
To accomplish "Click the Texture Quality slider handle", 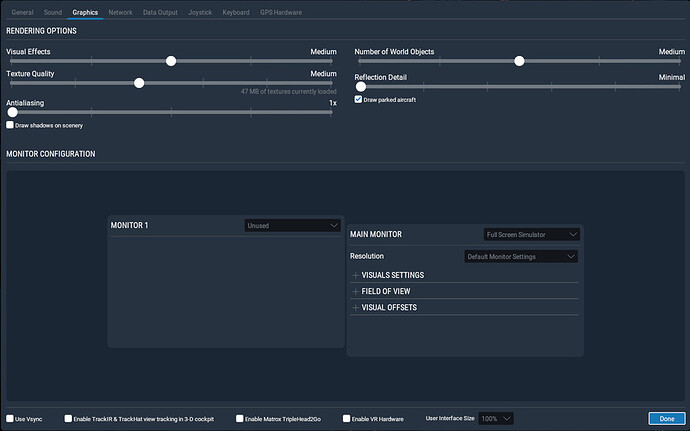I will 139,83.
